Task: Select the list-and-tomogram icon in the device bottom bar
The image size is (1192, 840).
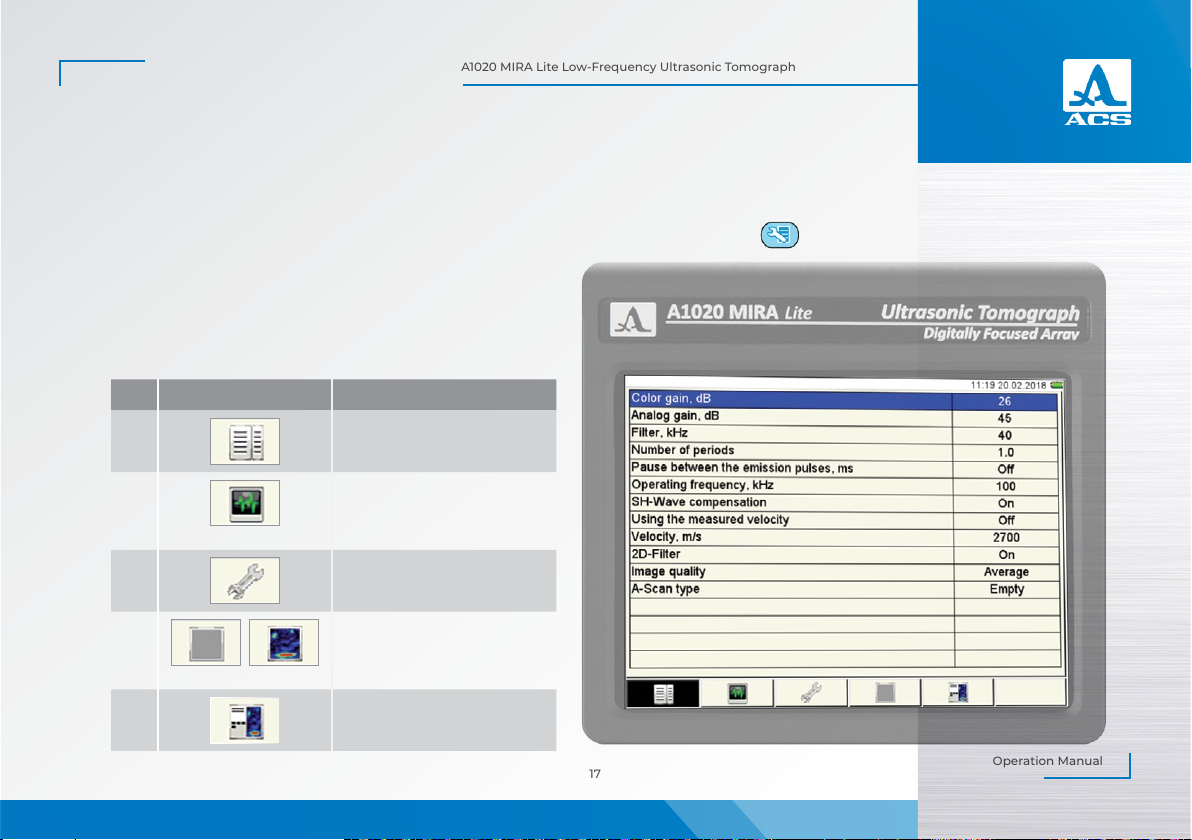Action: click(x=958, y=693)
